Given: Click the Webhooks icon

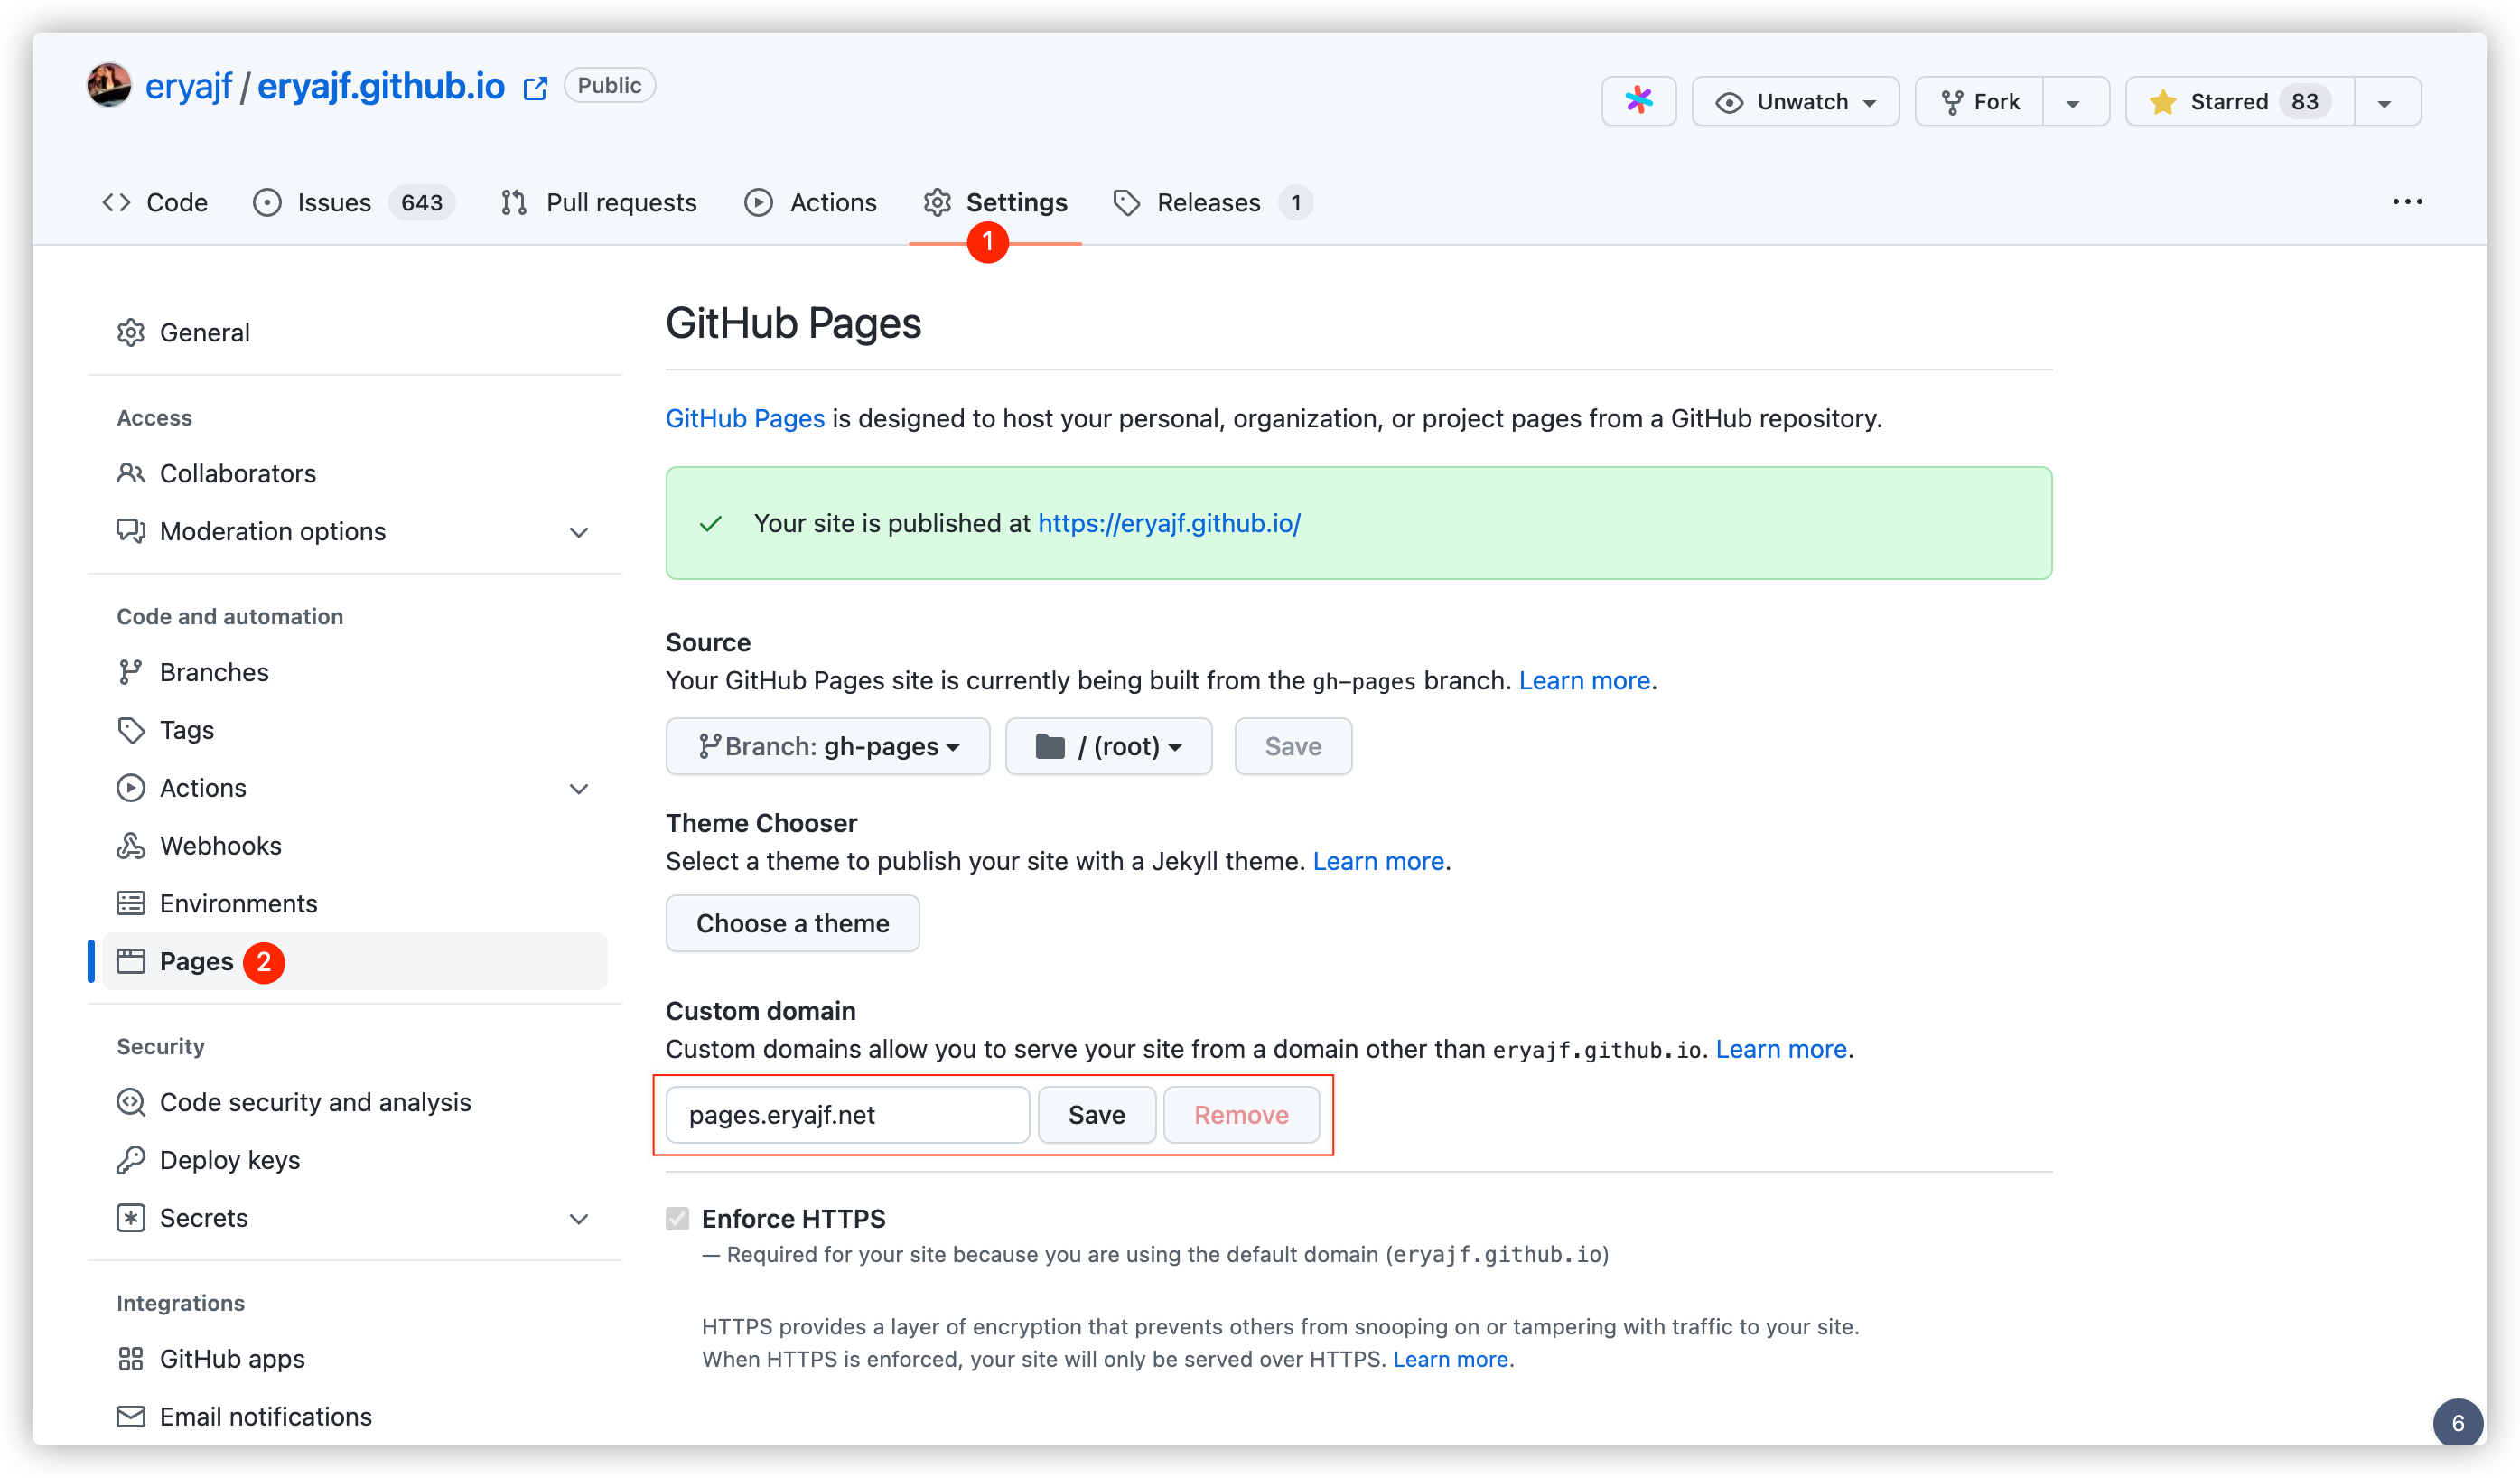Looking at the screenshot, I should [131, 846].
